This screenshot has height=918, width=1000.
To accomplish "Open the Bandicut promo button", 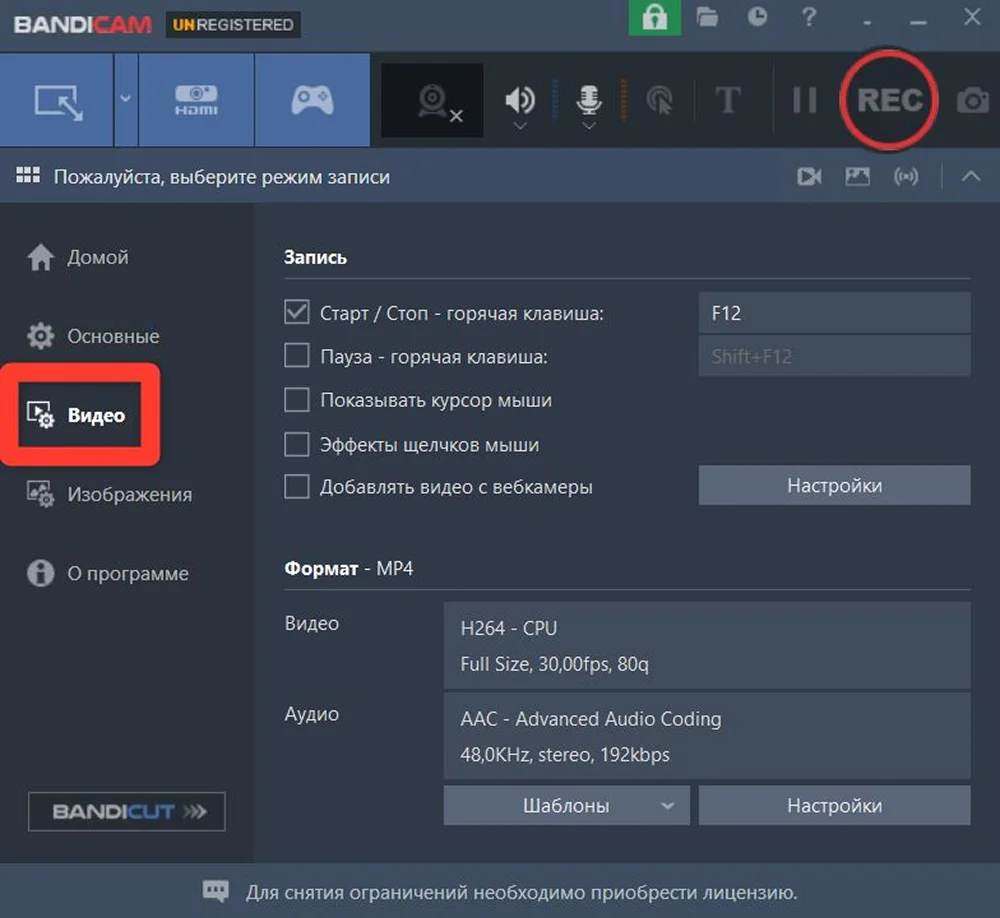I will tap(127, 812).
